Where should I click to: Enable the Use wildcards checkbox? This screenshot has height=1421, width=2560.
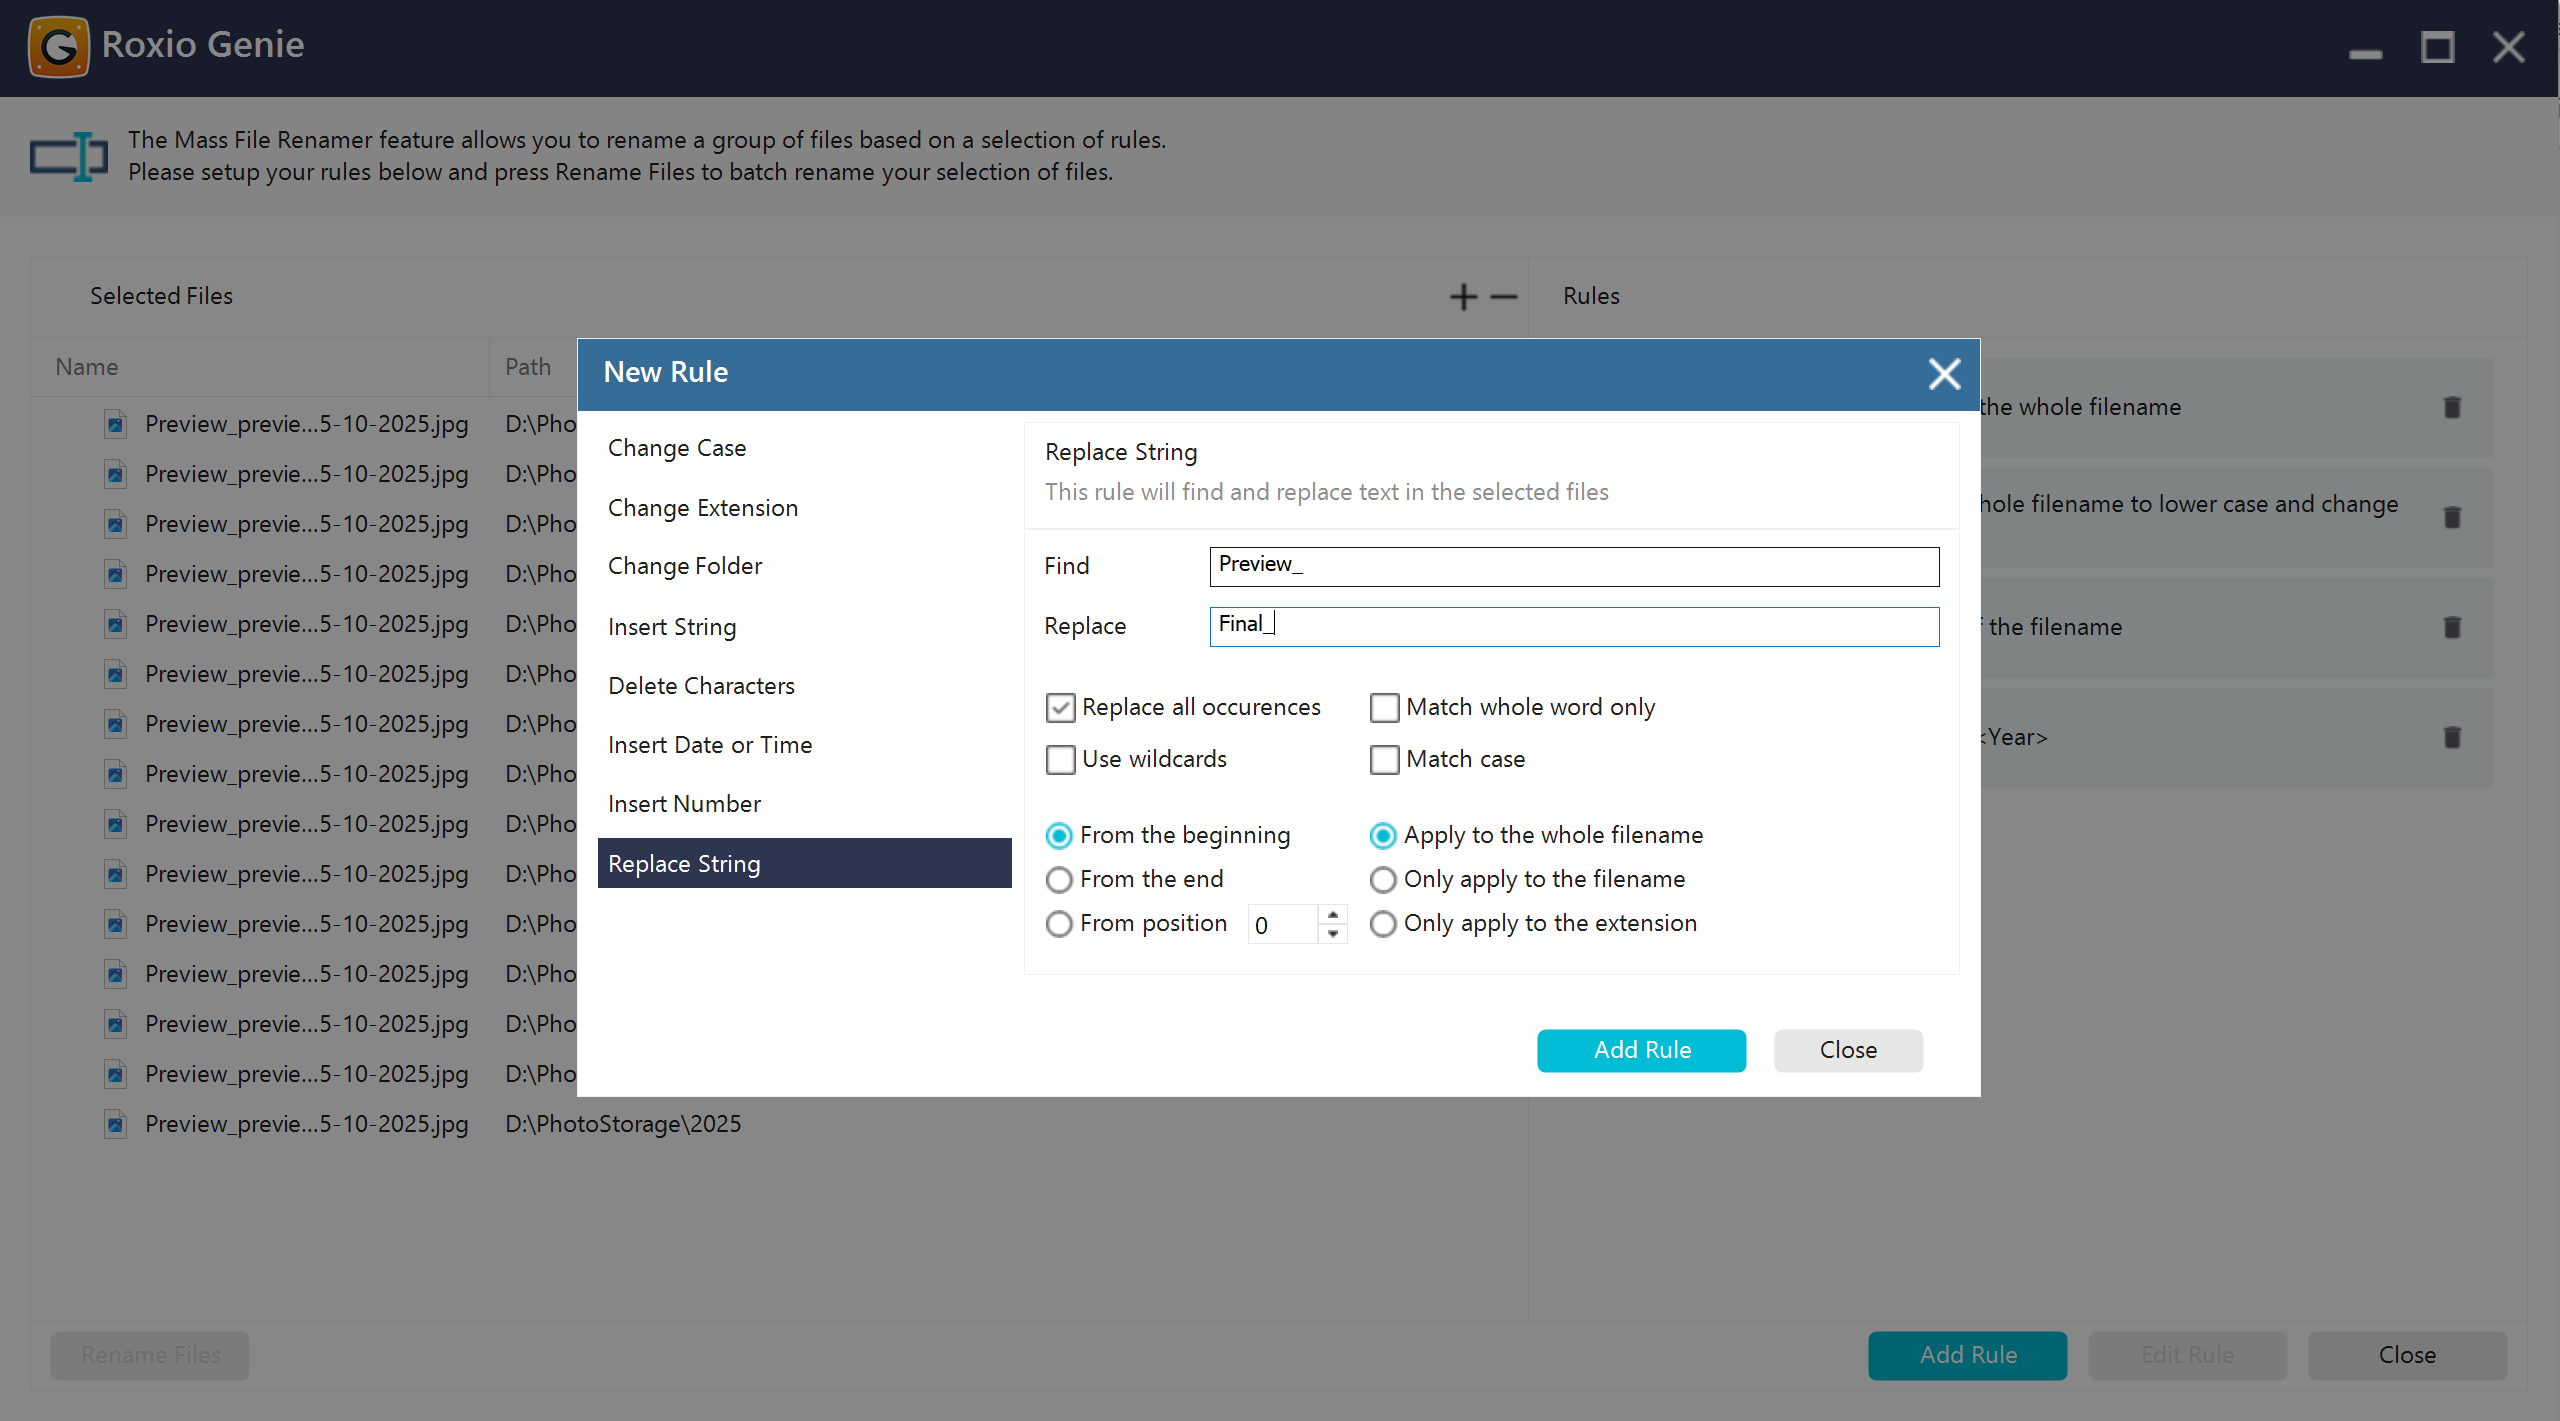point(1060,760)
